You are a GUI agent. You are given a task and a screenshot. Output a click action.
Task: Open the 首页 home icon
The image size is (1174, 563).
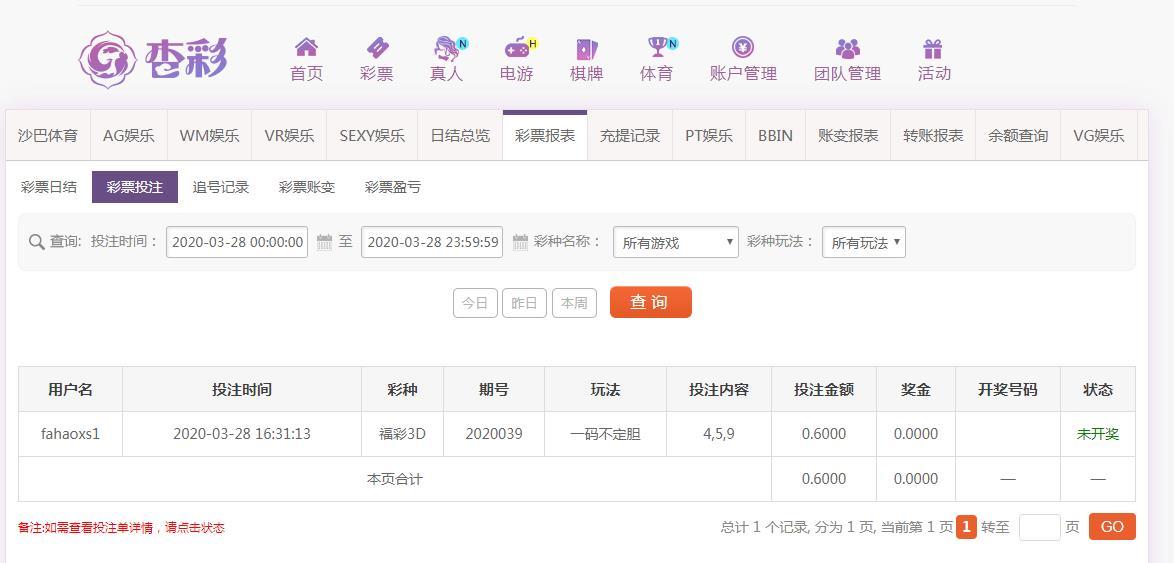pos(306,47)
